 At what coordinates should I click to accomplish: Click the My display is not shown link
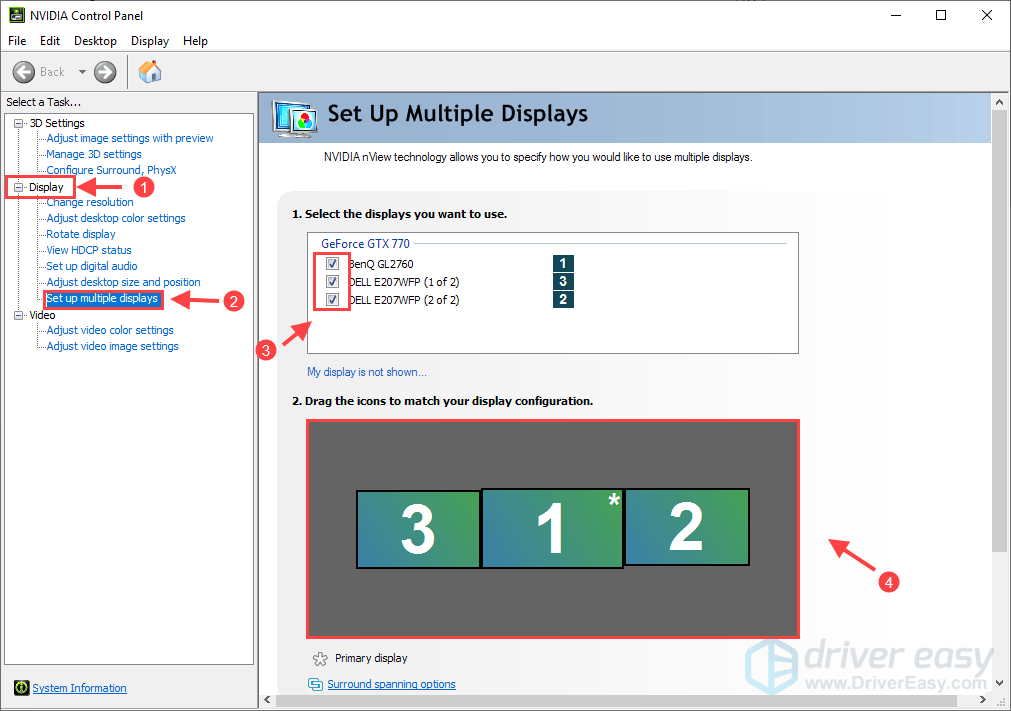[x=366, y=372]
